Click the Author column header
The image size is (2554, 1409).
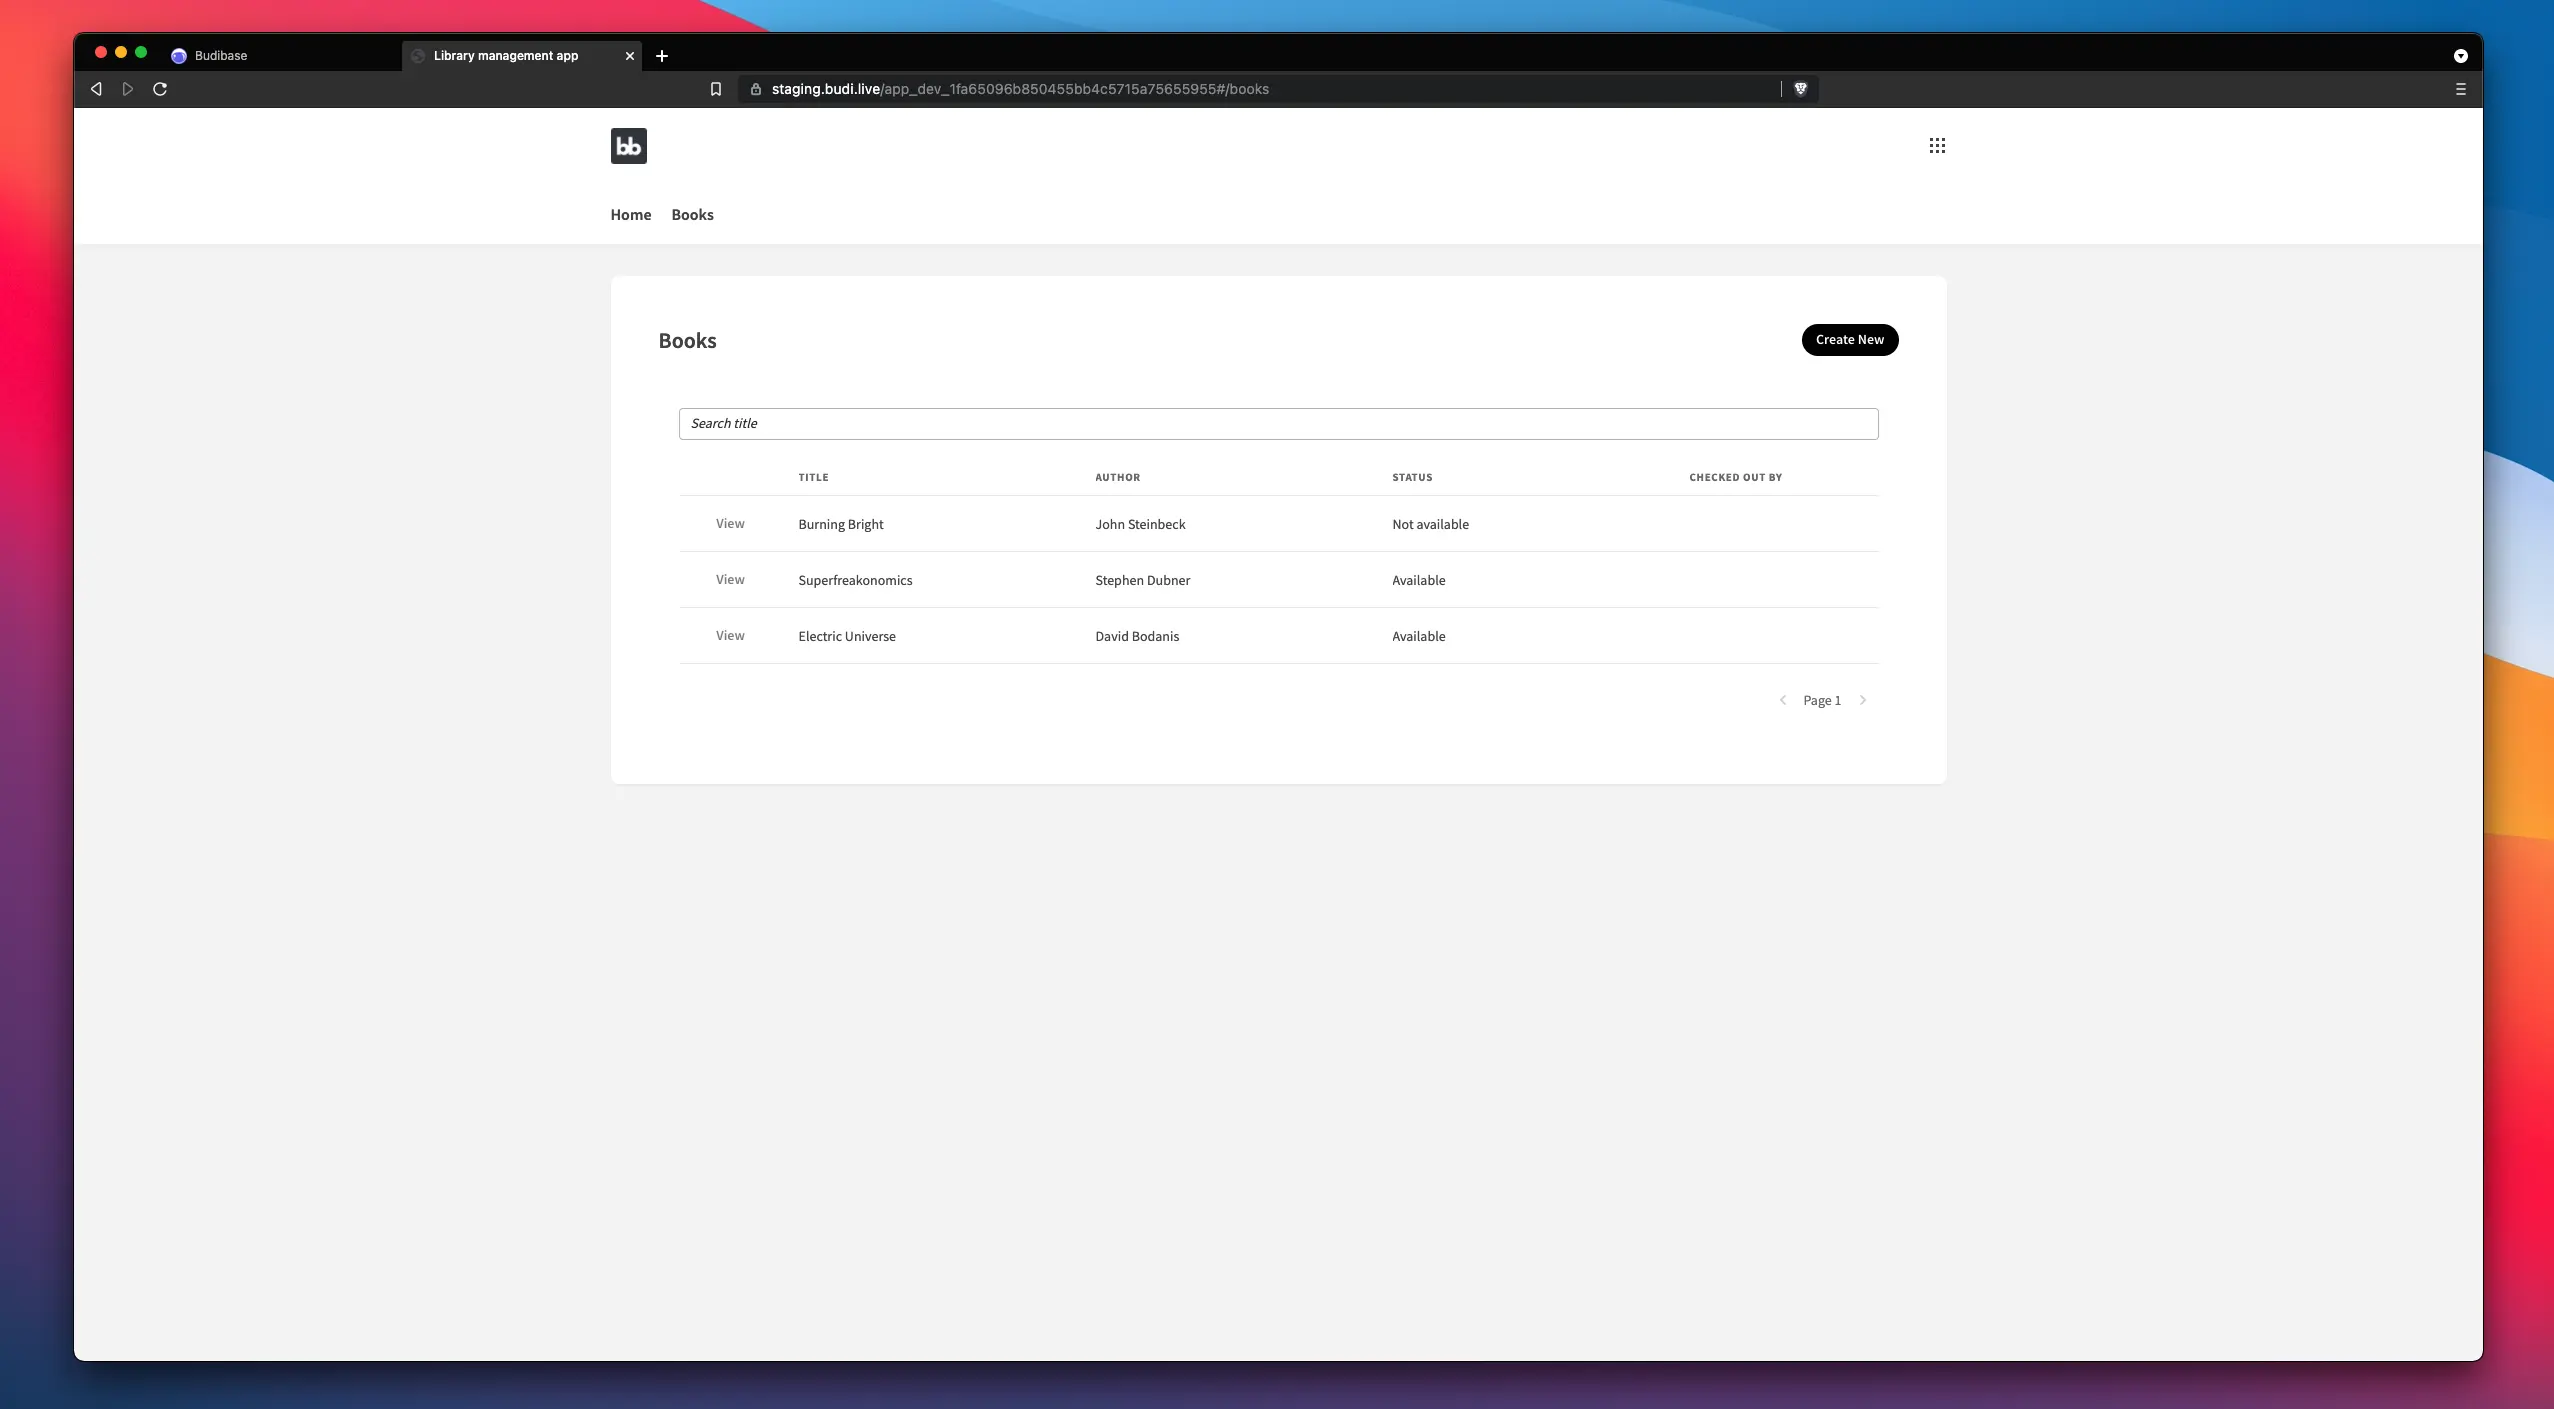1117,477
